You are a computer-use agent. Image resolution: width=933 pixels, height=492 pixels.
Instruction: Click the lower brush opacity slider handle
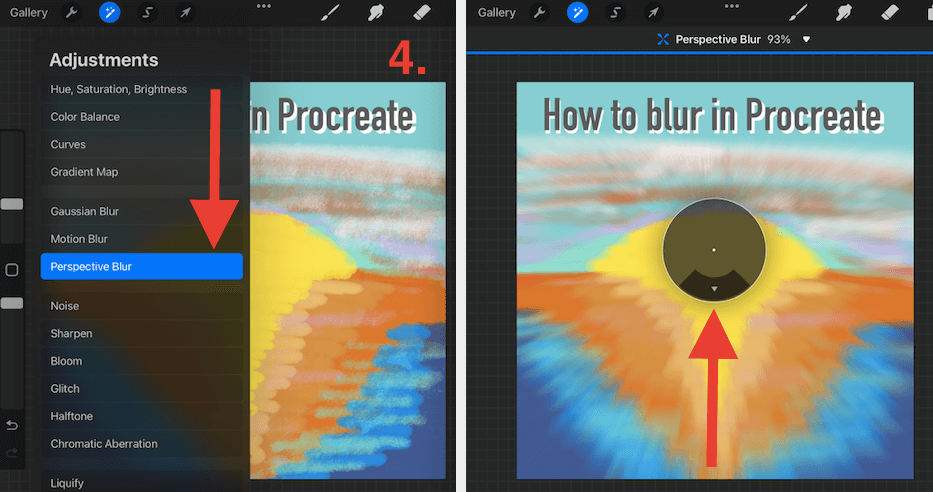pyautogui.click(x=12, y=303)
